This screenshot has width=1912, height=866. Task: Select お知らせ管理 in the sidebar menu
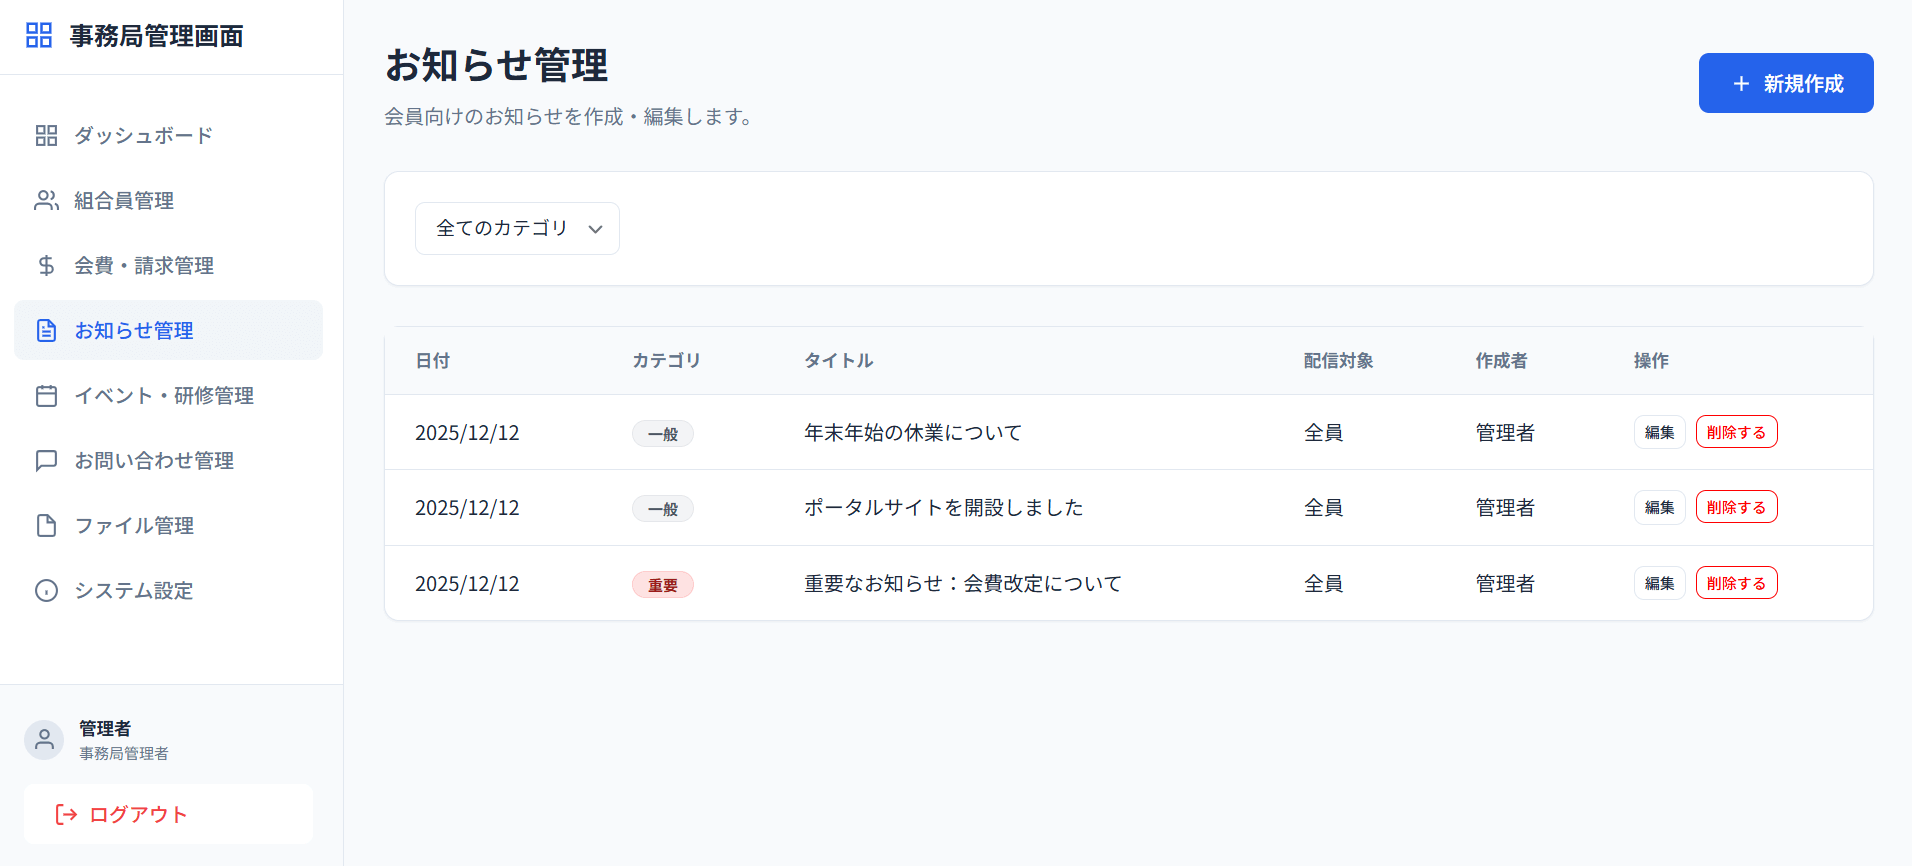[168, 331]
